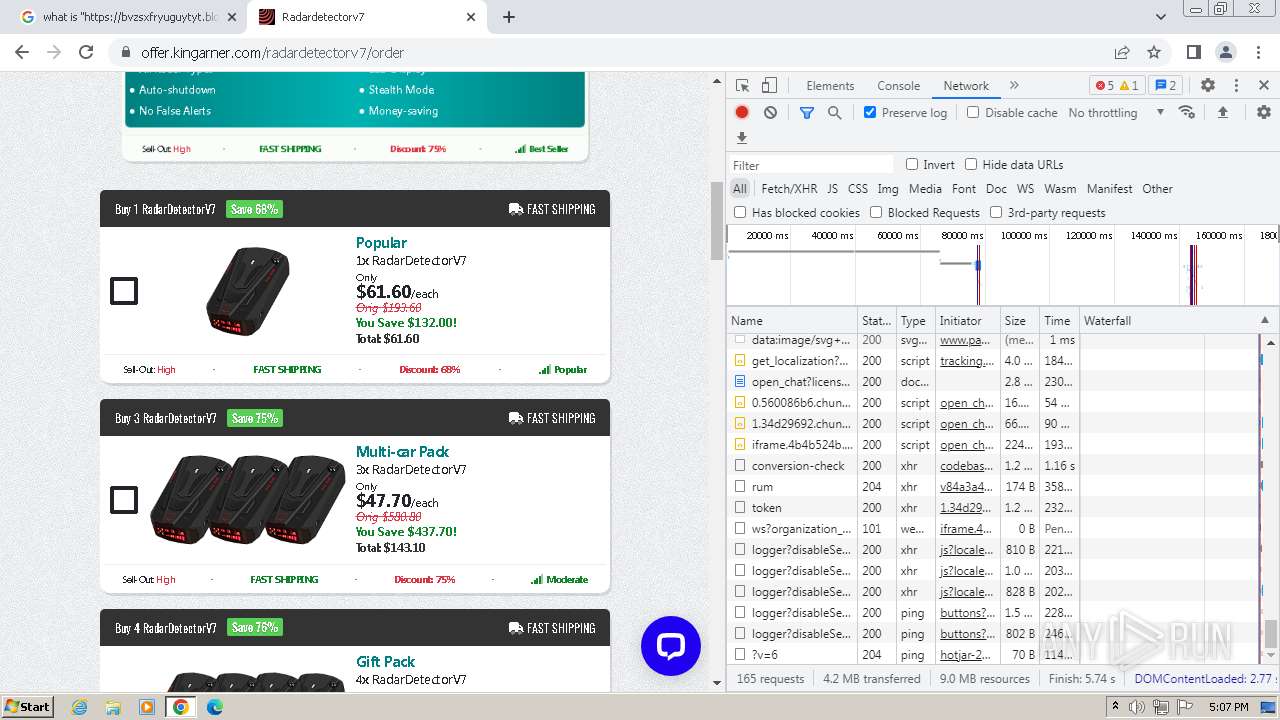Click the Windows Start button
This screenshot has width=1280, height=720.
click(28, 707)
